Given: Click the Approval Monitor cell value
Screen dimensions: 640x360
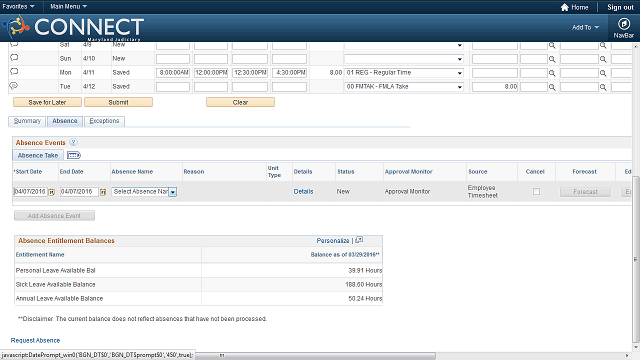Looking at the screenshot, I should [x=407, y=191].
